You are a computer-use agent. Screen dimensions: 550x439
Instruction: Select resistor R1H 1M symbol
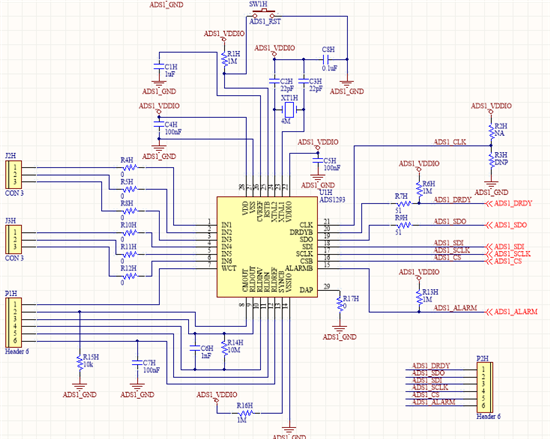pos(224,59)
